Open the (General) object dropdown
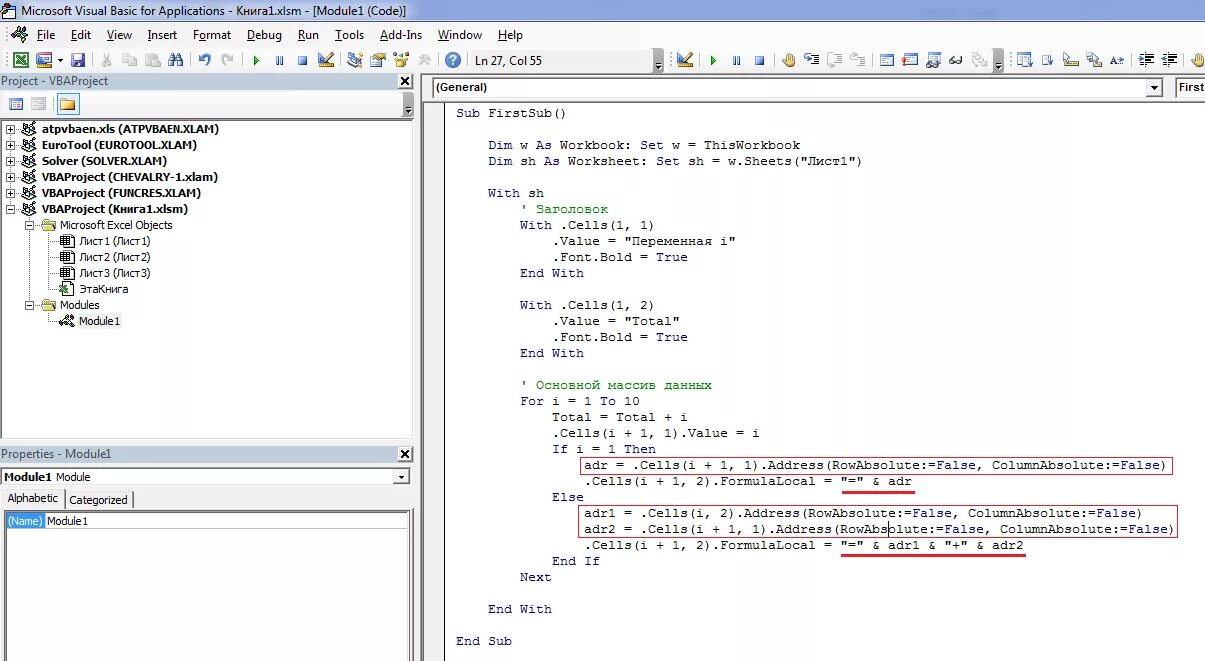Viewport: 1205px width, 661px height. (1155, 88)
